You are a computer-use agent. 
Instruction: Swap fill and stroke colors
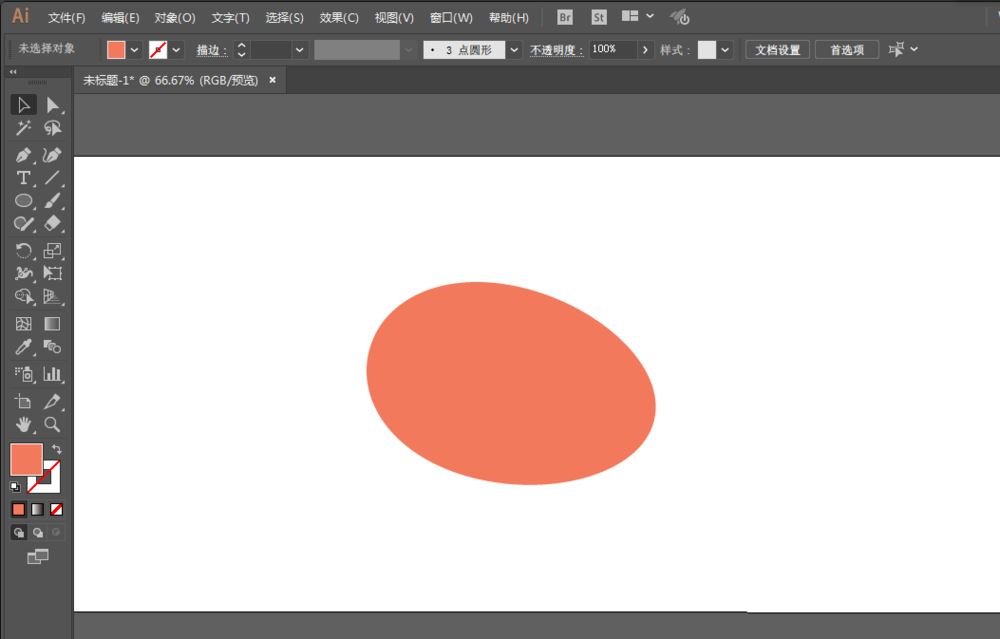[57, 450]
